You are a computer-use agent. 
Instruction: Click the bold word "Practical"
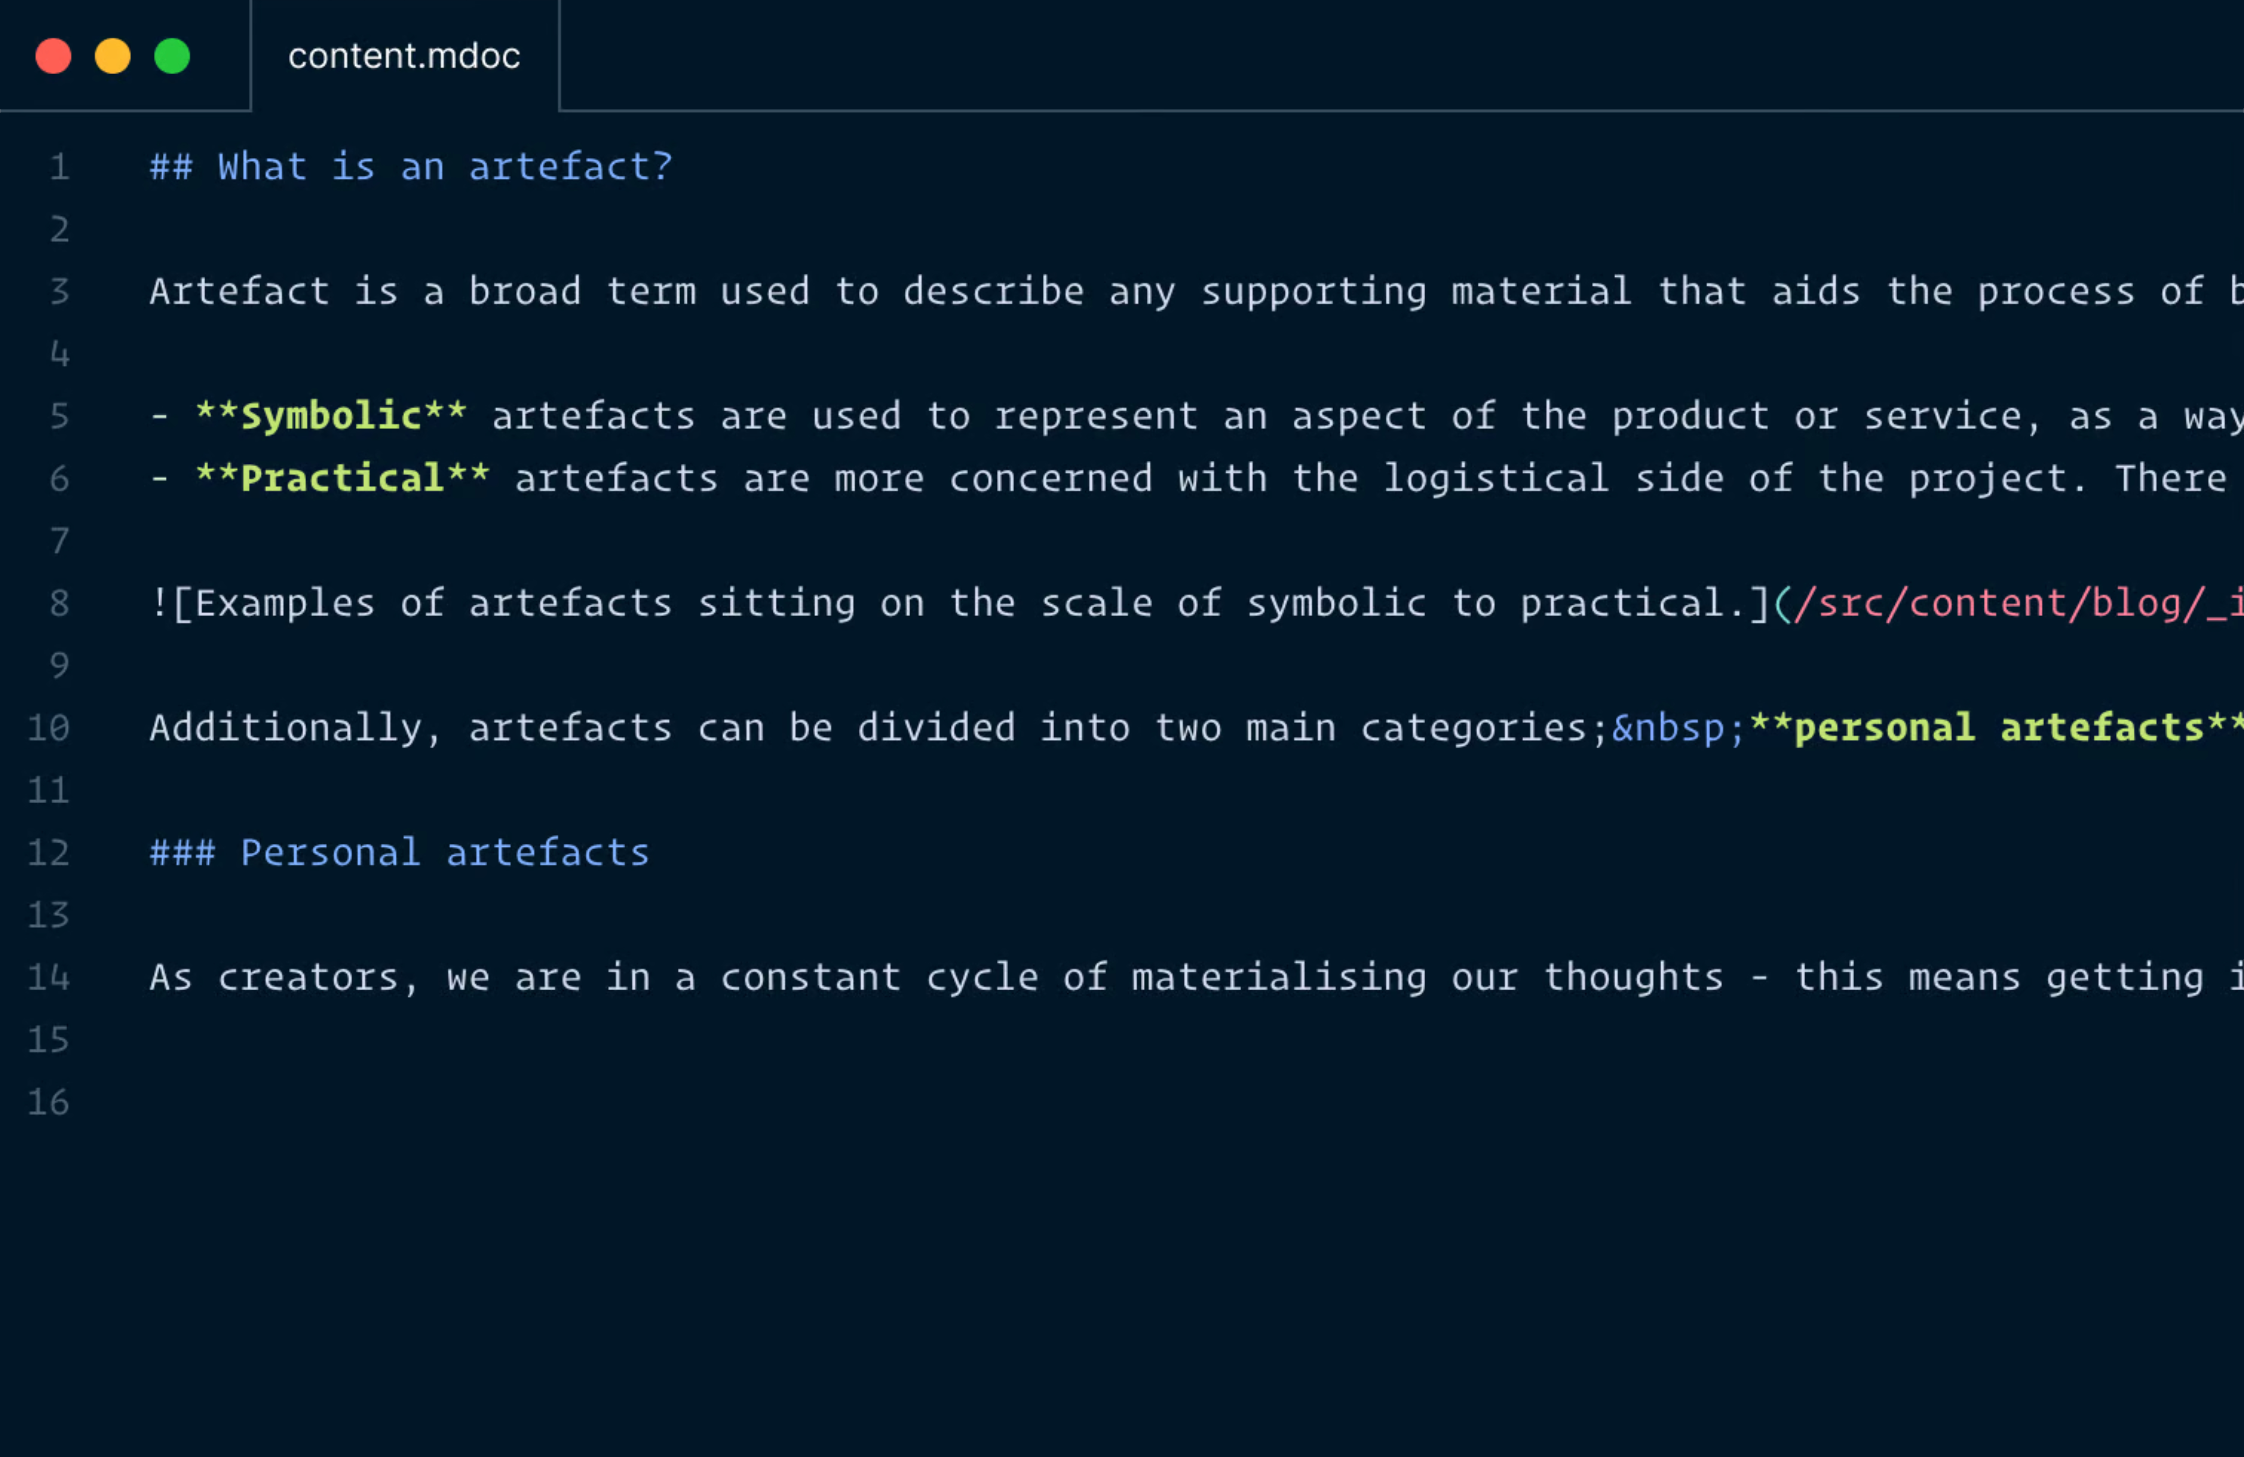(x=342, y=479)
